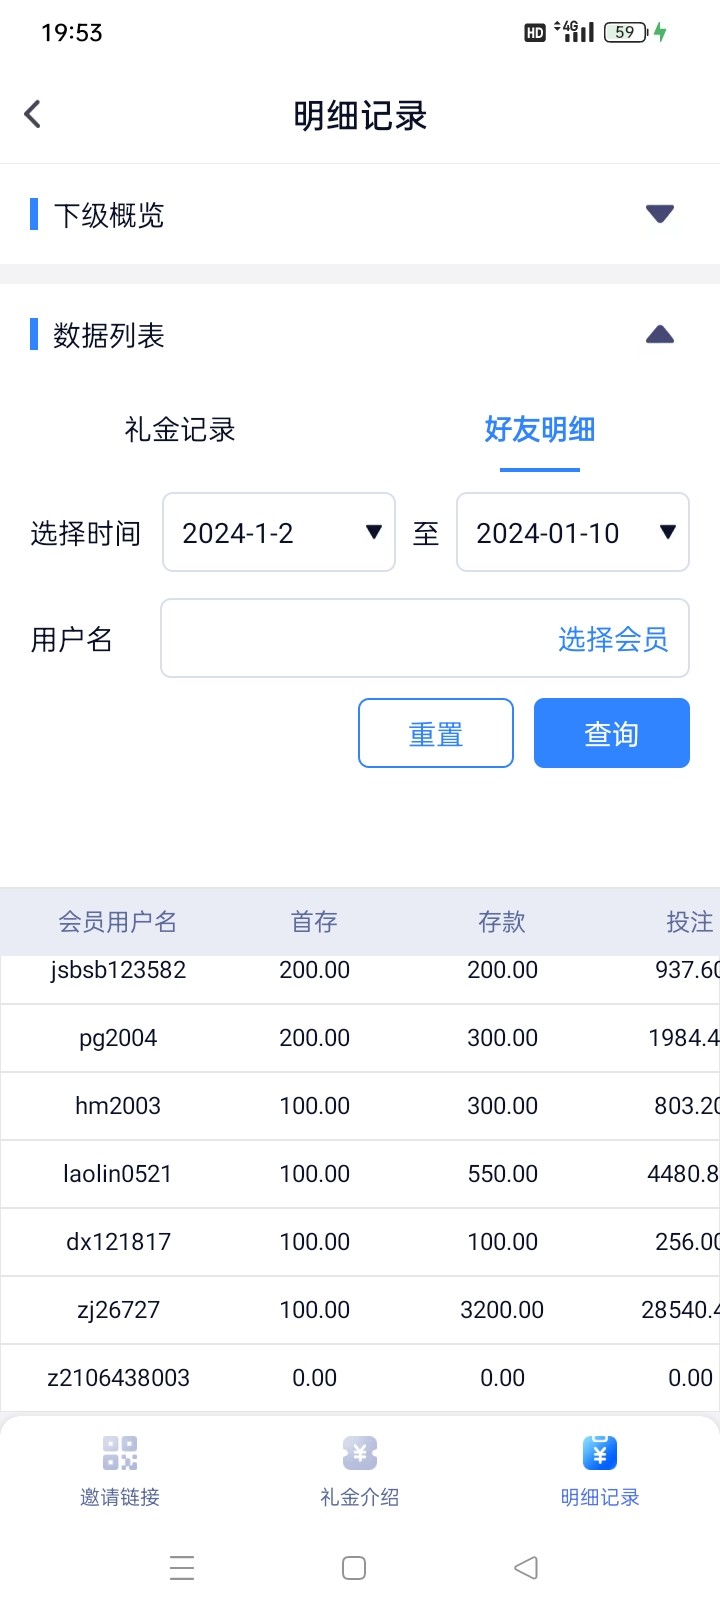Expand the 下级概览 section
The width and height of the screenshot is (720, 1612).
click(659, 214)
